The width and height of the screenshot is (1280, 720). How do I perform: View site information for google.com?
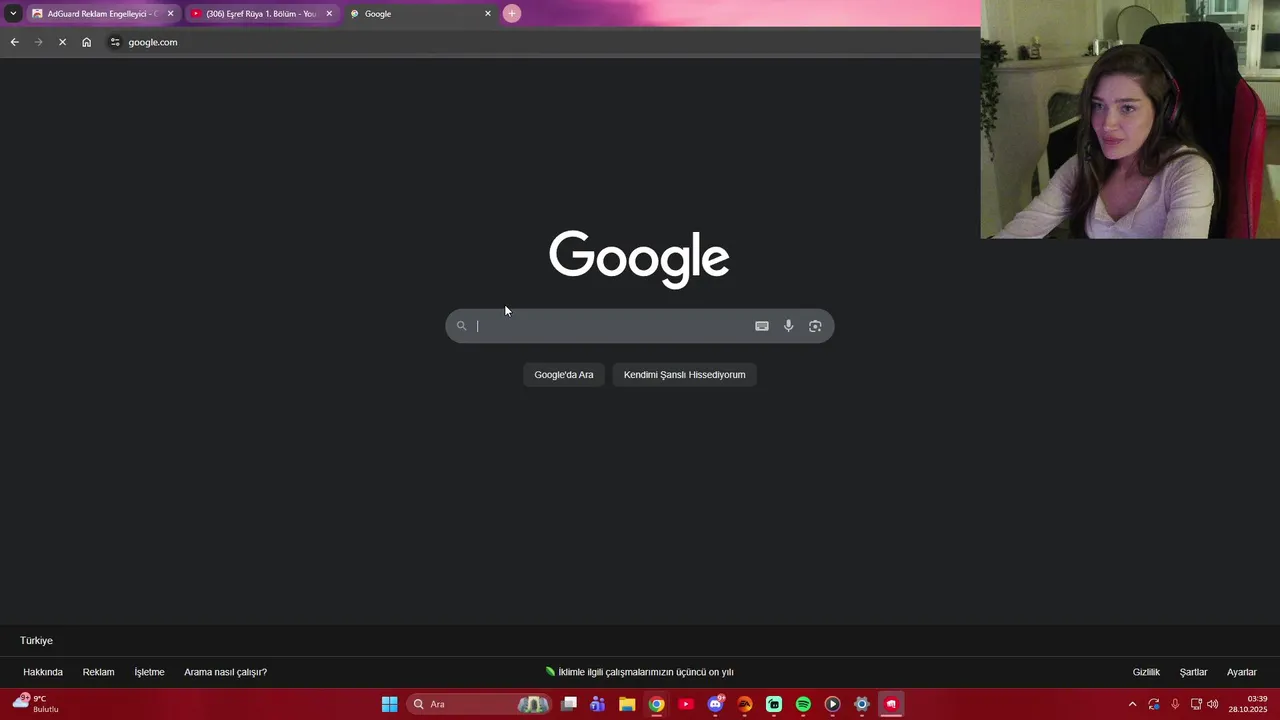click(115, 42)
